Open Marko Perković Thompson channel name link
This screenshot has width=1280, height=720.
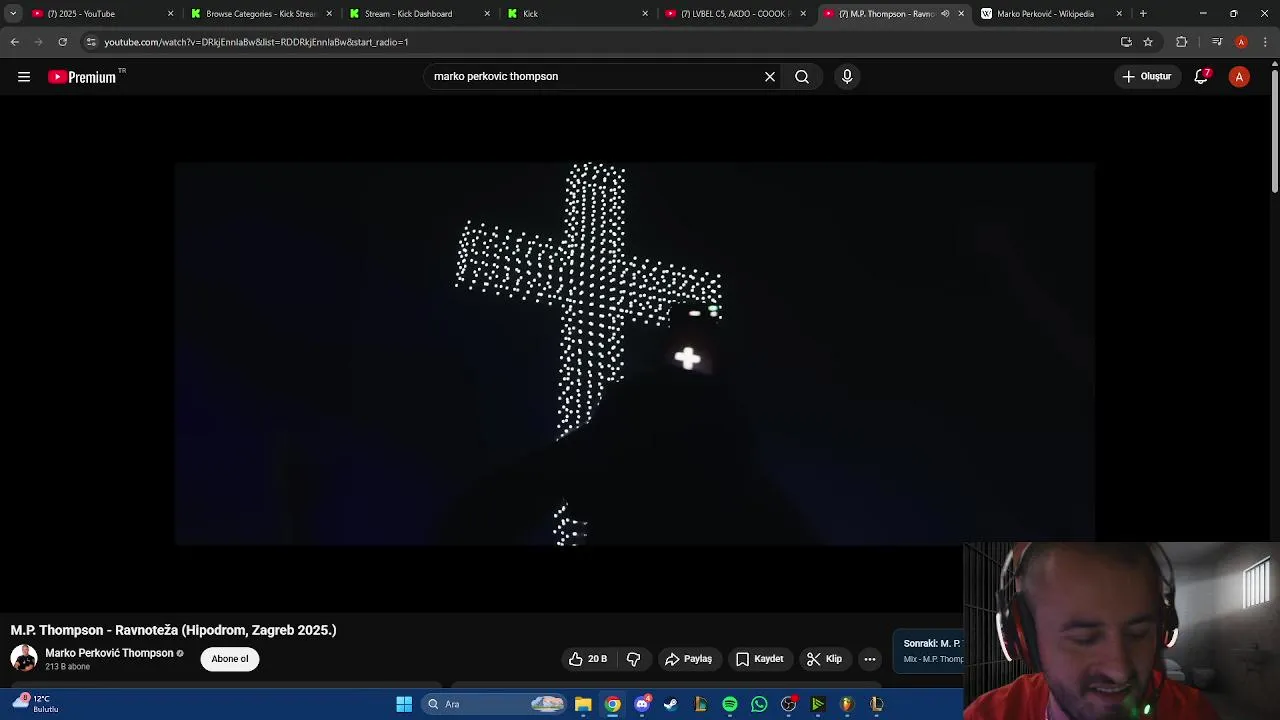109,653
